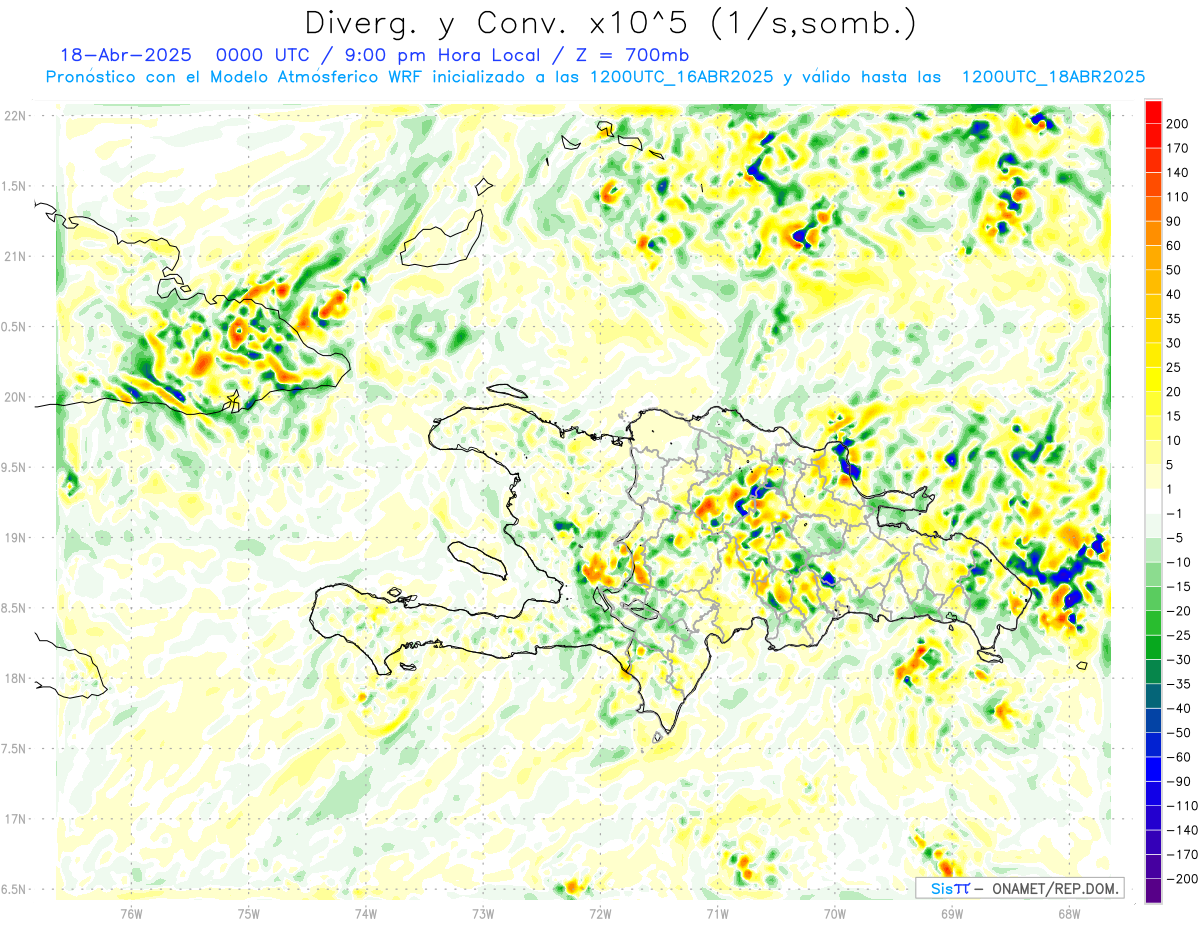Click the '8.5N' latitude label
The image size is (1200, 927).
coord(14,608)
